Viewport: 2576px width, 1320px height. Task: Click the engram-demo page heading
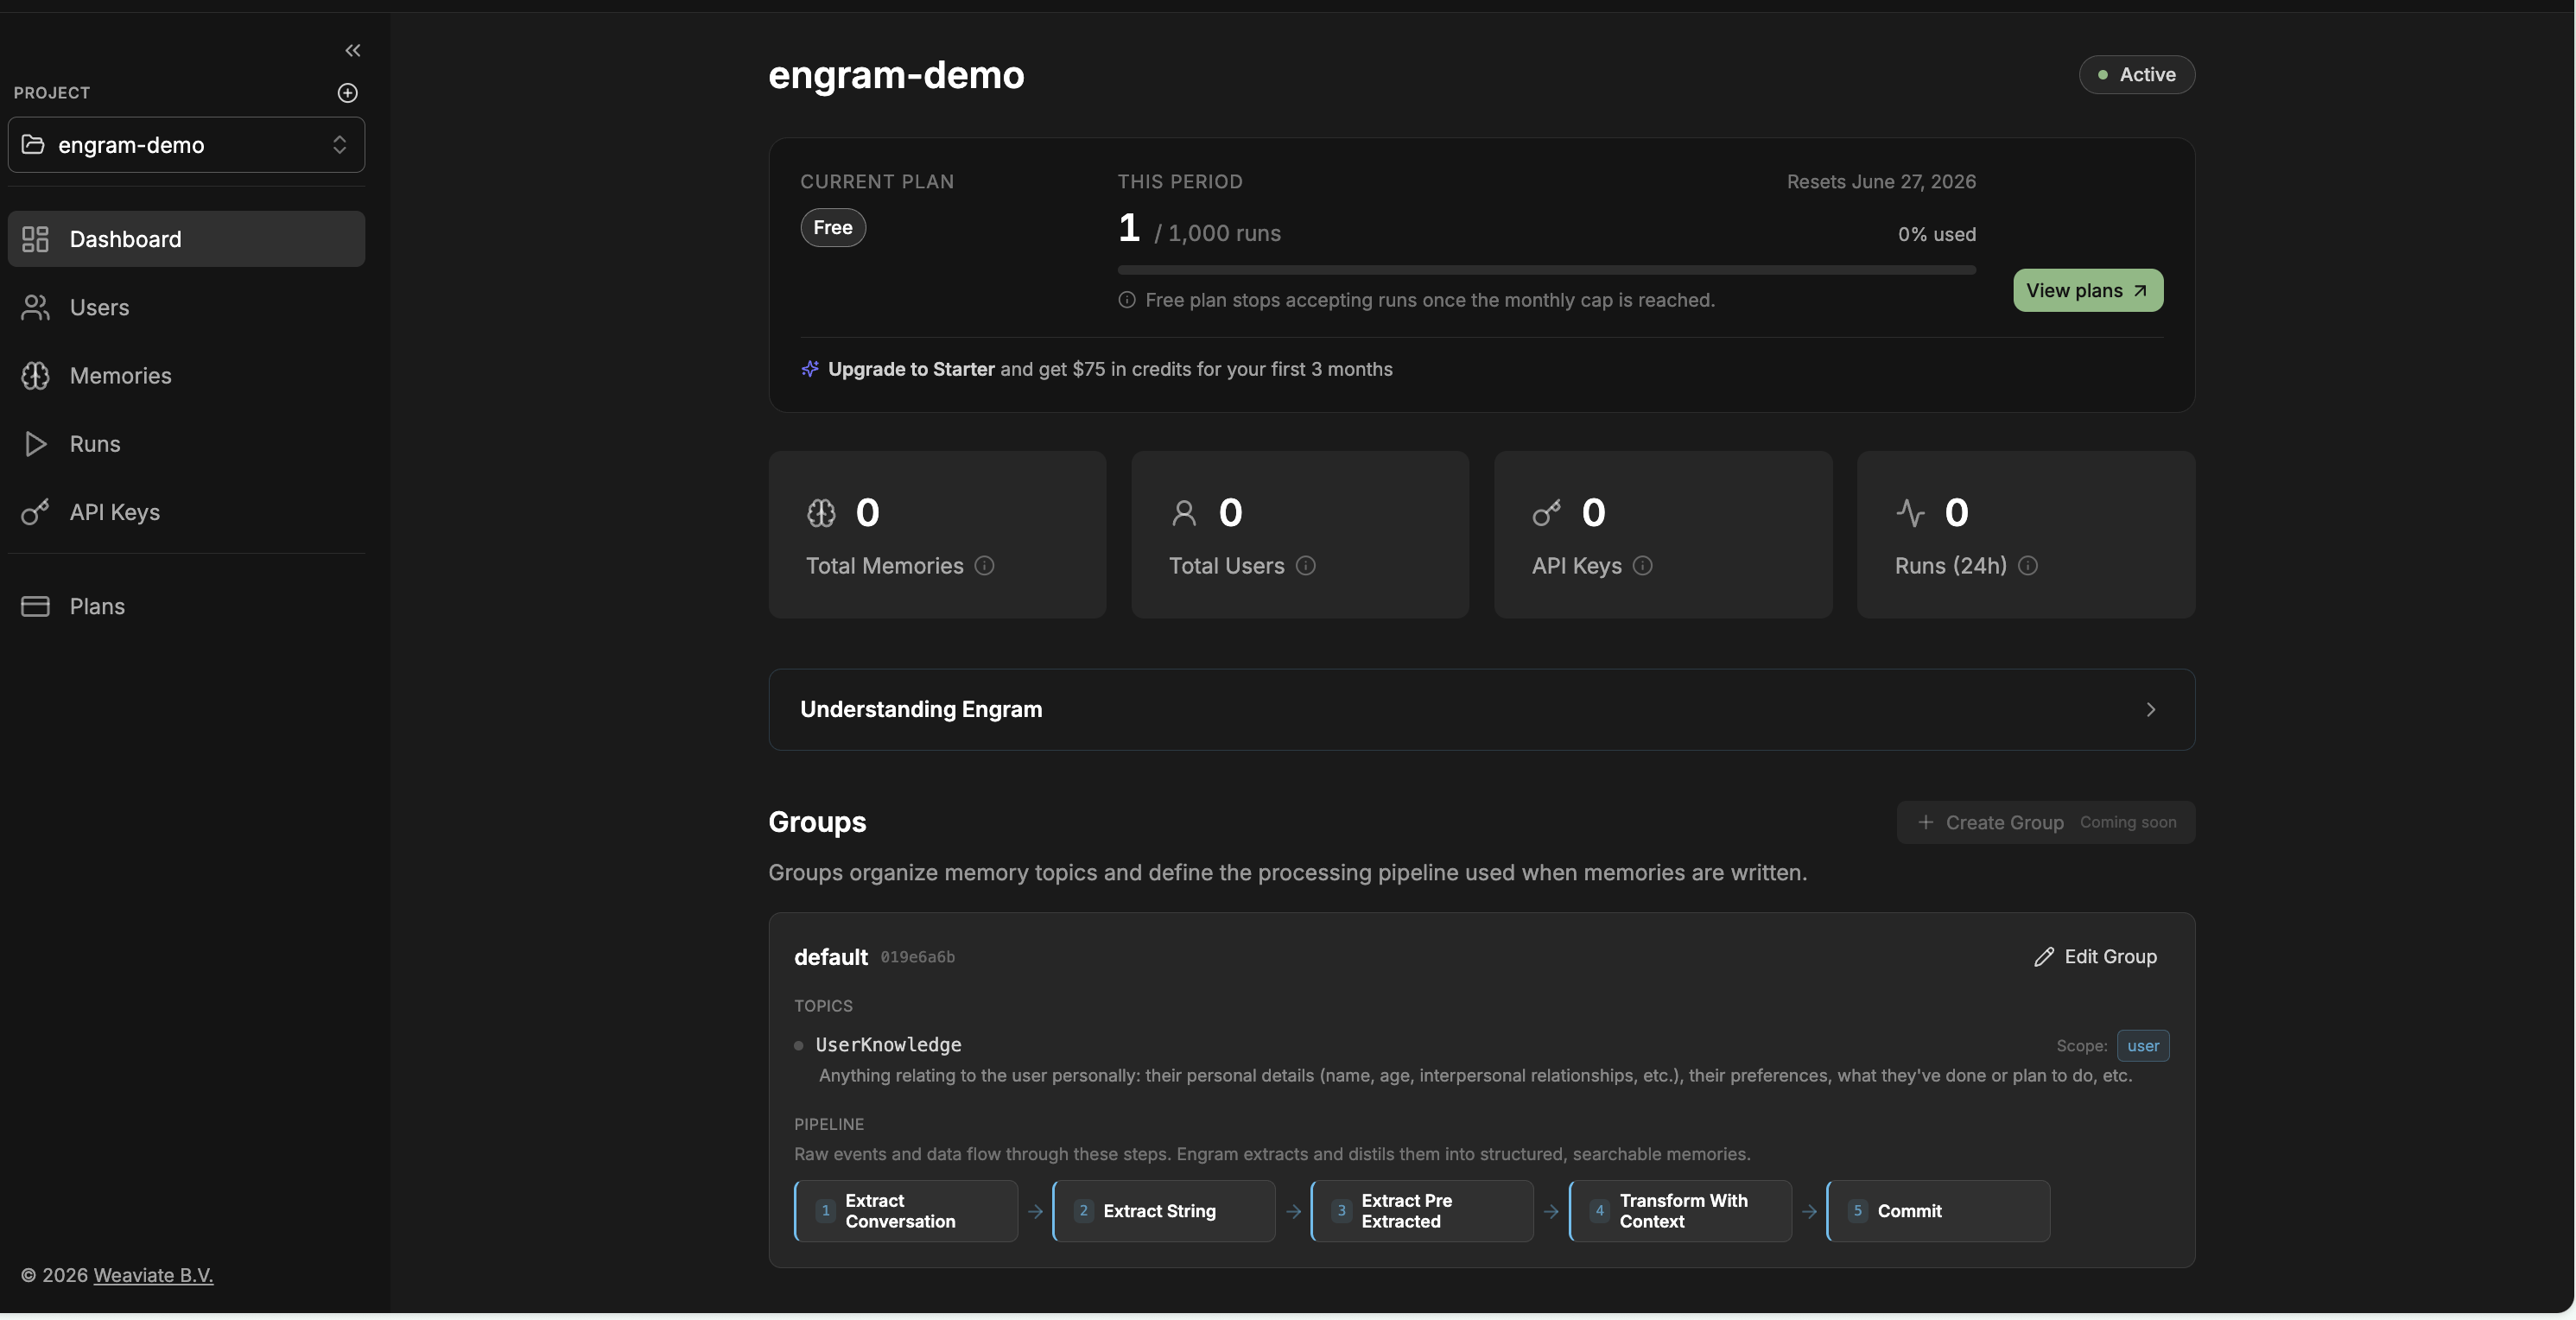[x=896, y=75]
